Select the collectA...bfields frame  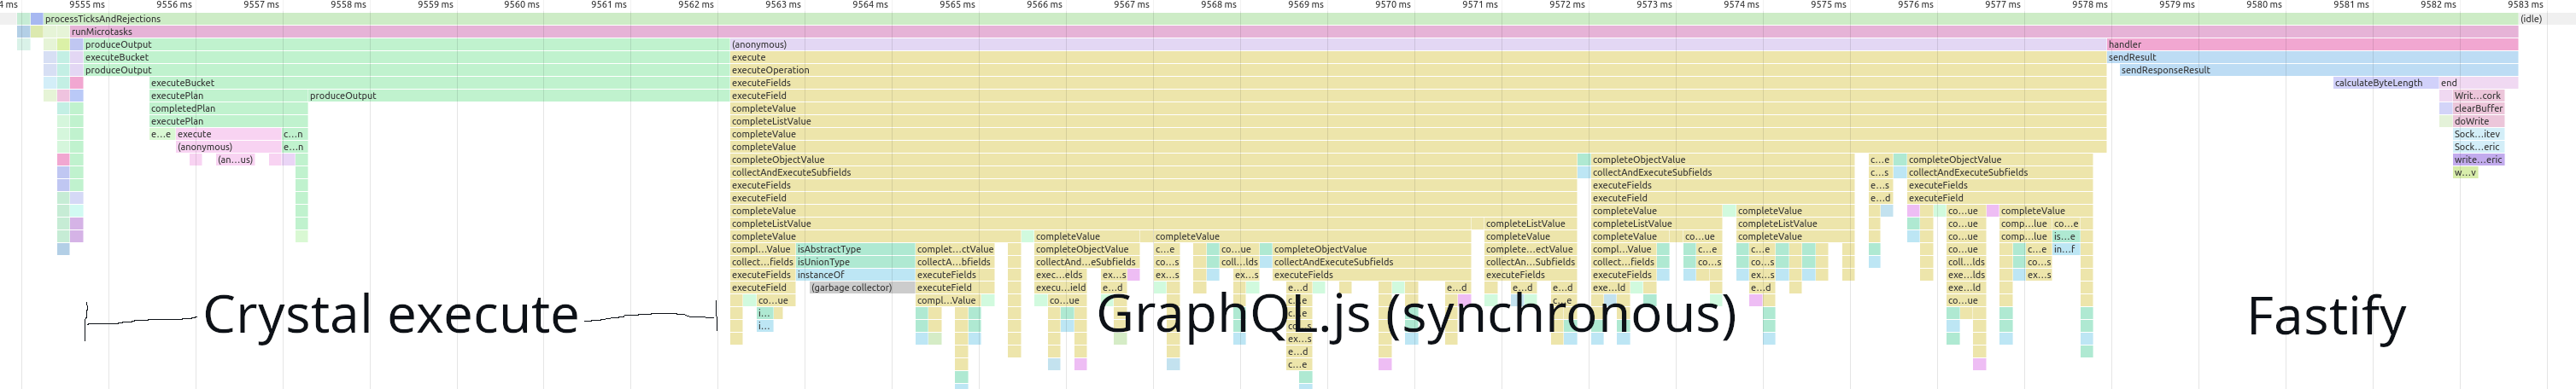955,262
